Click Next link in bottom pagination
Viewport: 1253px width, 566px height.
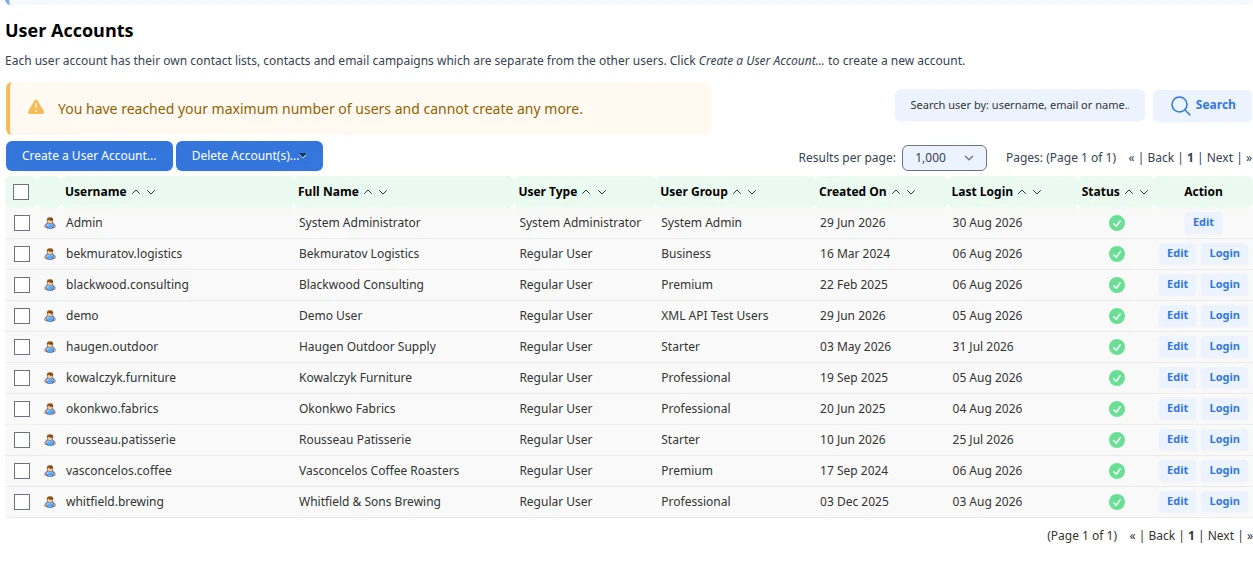(1221, 536)
